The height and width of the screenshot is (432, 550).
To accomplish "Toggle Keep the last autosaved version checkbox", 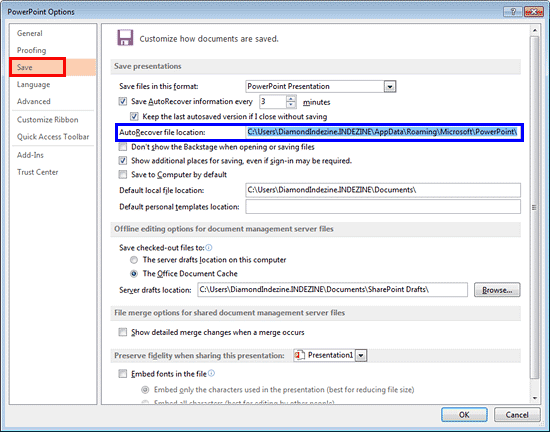I will pyautogui.click(x=134, y=116).
